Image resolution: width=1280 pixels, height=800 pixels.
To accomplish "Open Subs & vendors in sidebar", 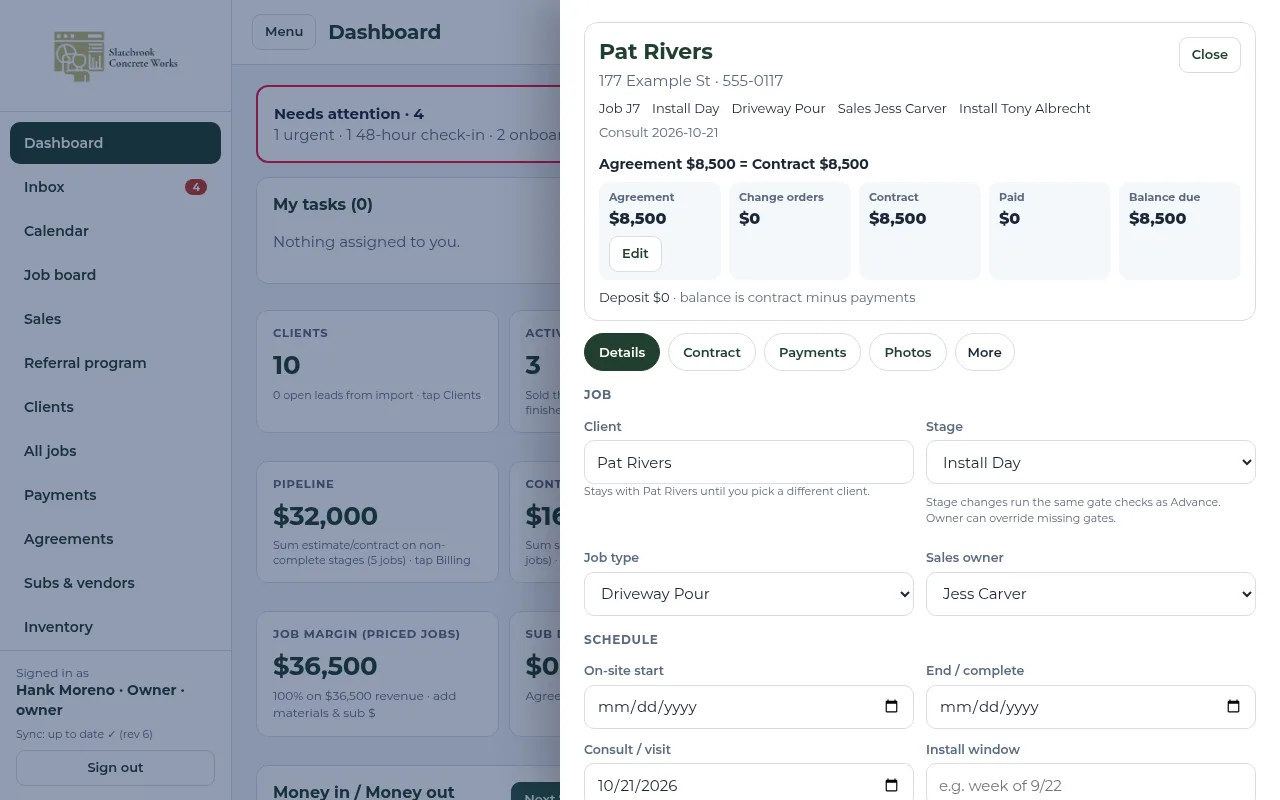I will pyautogui.click(x=115, y=583).
